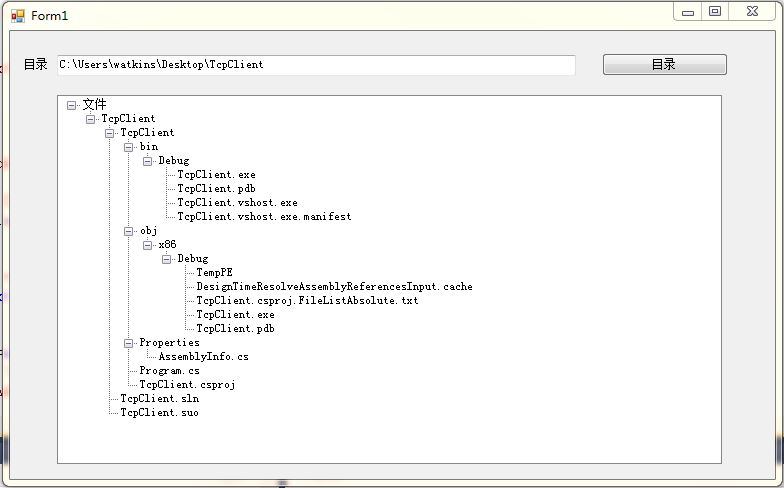Collapse the Debug node under x86
The height and width of the screenshot is (488, 784).
(x=166, y=259)
